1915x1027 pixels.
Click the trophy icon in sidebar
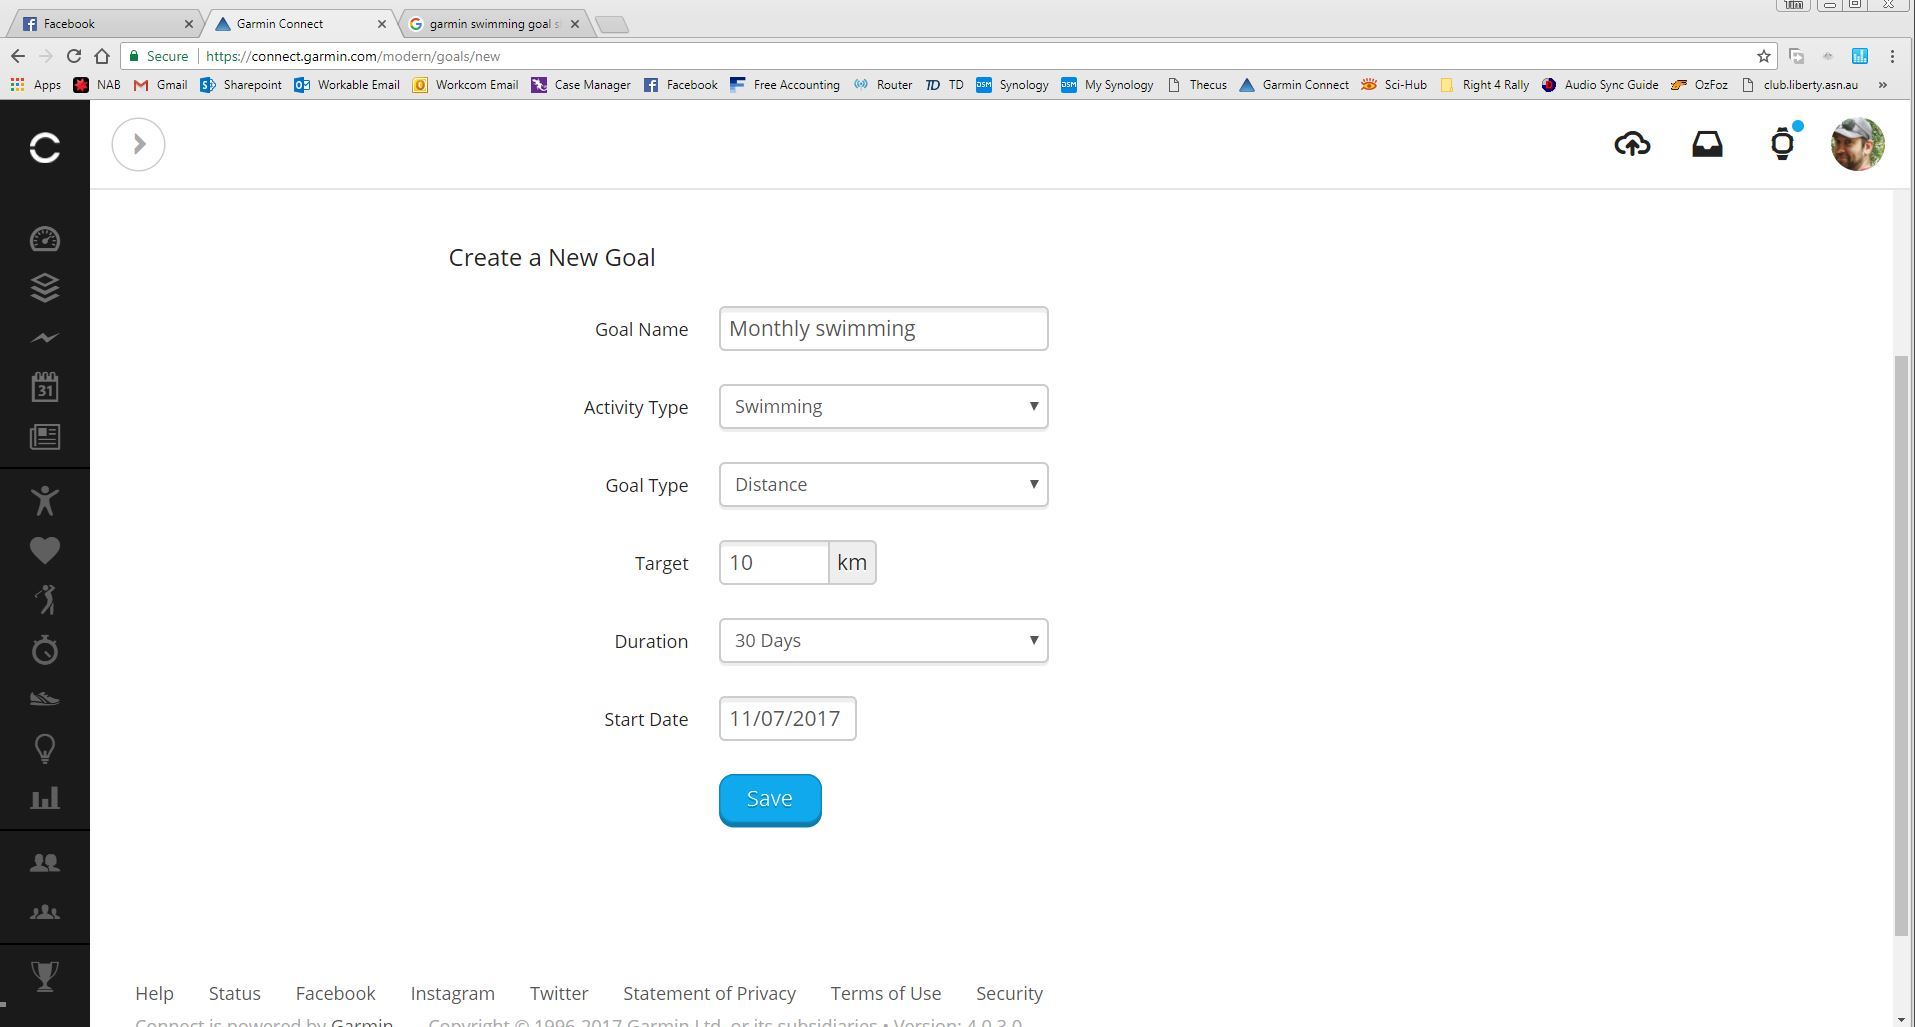45,975
